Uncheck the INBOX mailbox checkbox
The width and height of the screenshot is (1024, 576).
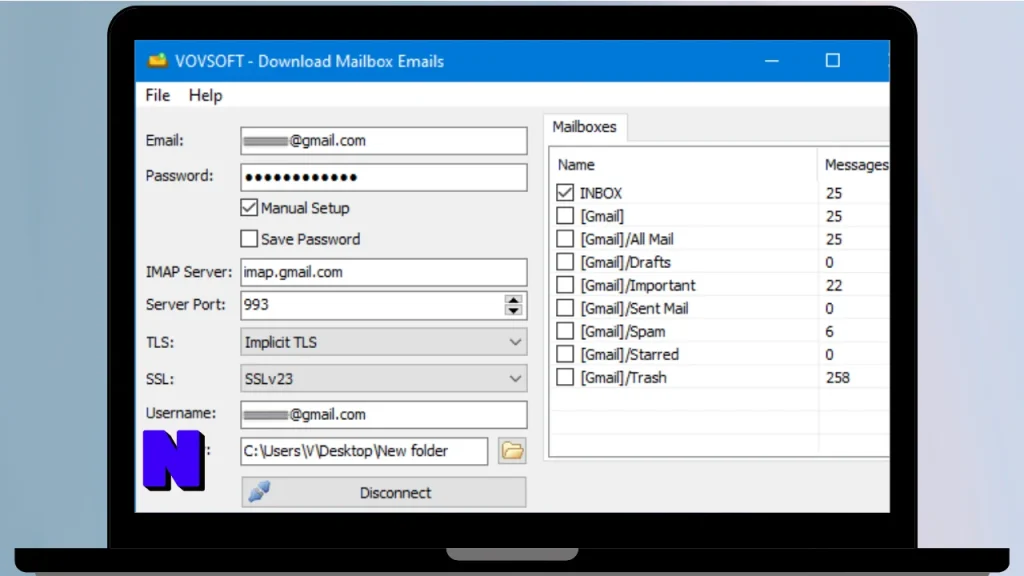(x=565, y=193)
